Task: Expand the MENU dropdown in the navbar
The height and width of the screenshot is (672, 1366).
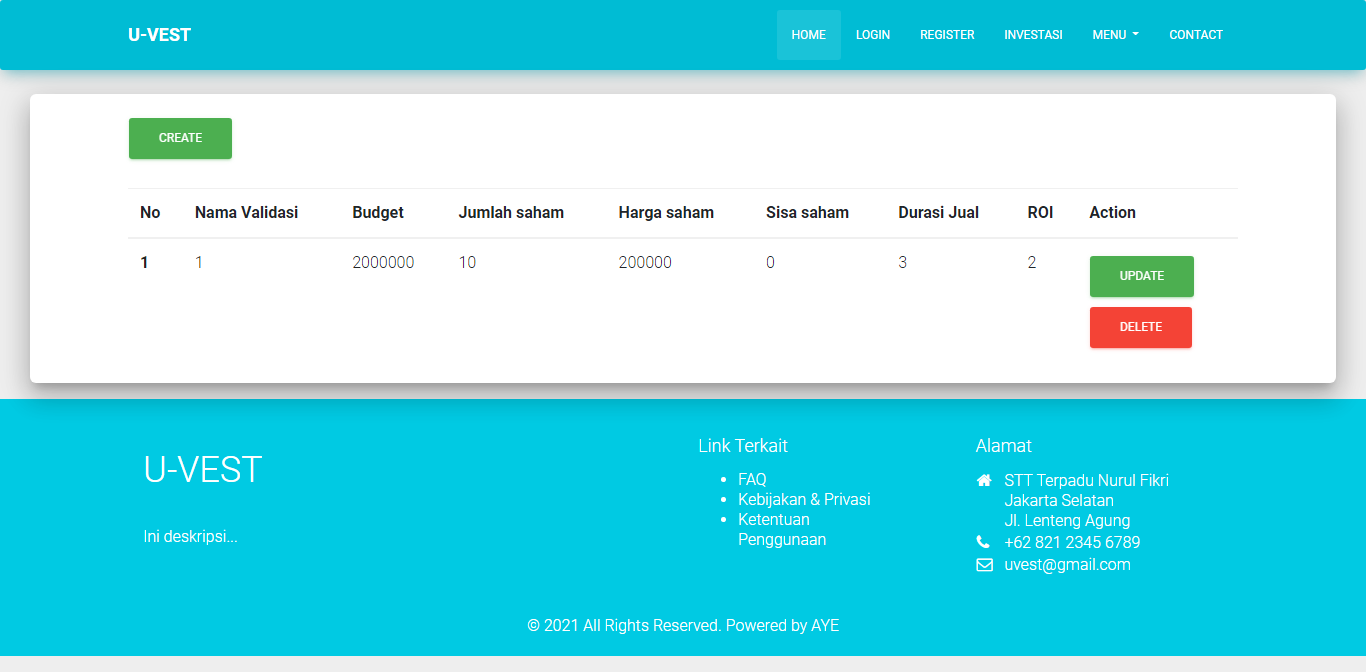Action: [x=1115, y=35]
